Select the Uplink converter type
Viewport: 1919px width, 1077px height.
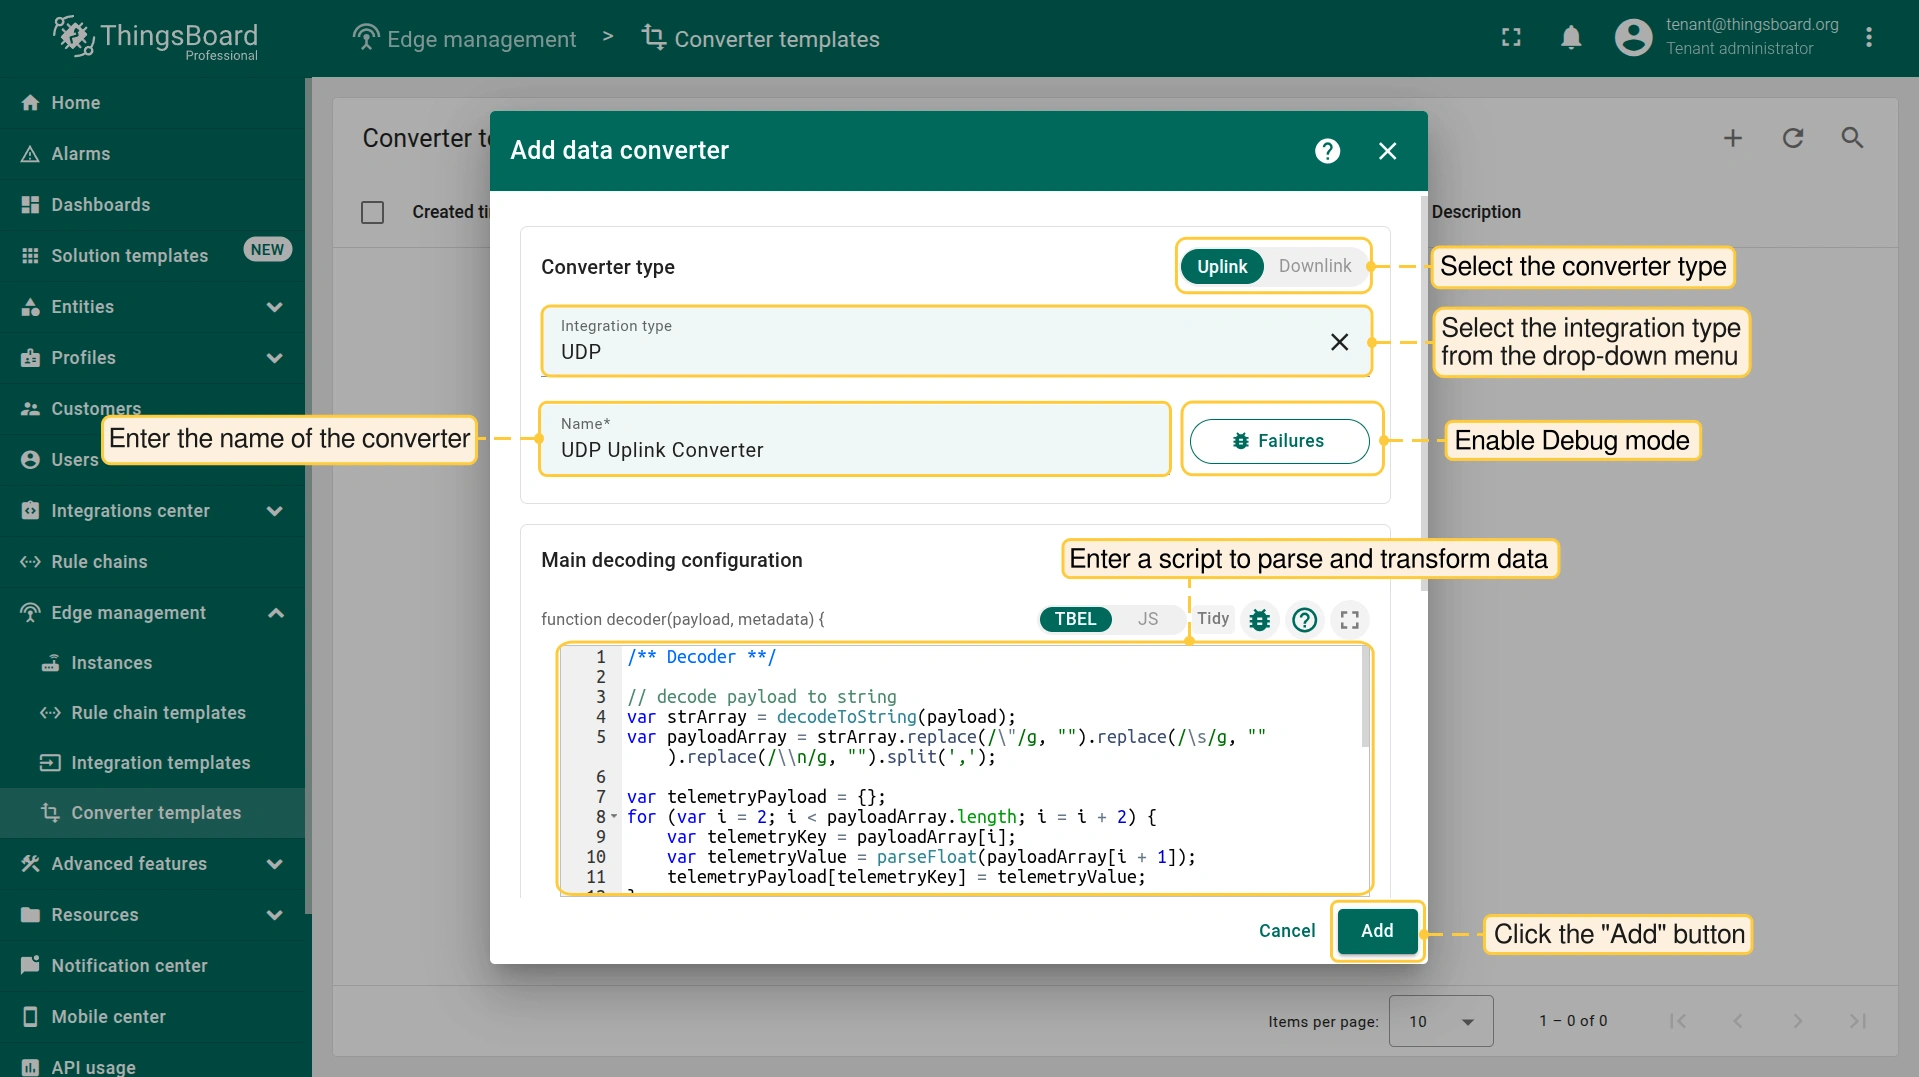click(x=1222, y=266)
